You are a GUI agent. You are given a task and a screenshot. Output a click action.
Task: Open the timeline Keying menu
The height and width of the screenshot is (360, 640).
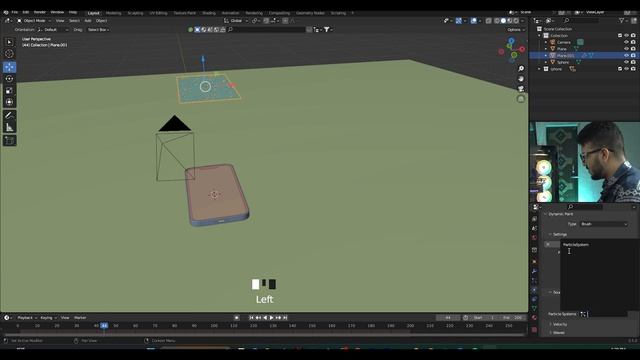(48, 318)
